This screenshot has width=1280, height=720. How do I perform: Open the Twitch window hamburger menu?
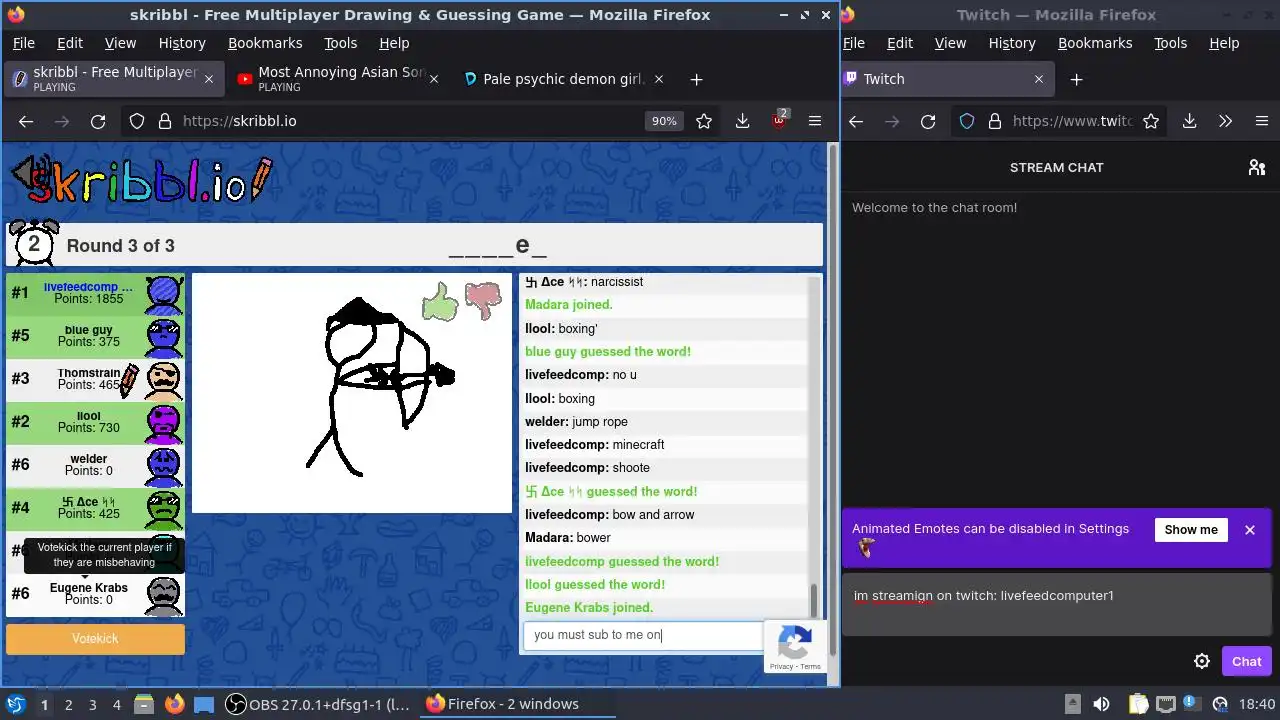click(1261, 121)
